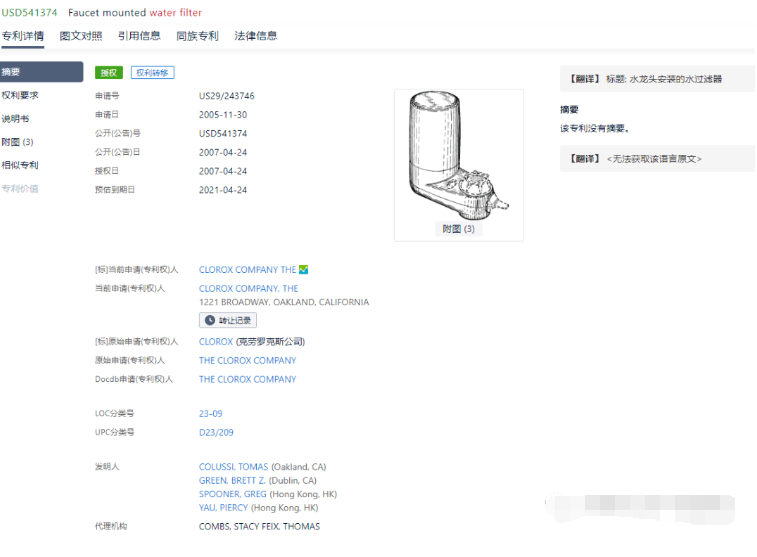757x557 pixels.
Task: Open 相似专利 from the sidebar
Action: [20, 165]
